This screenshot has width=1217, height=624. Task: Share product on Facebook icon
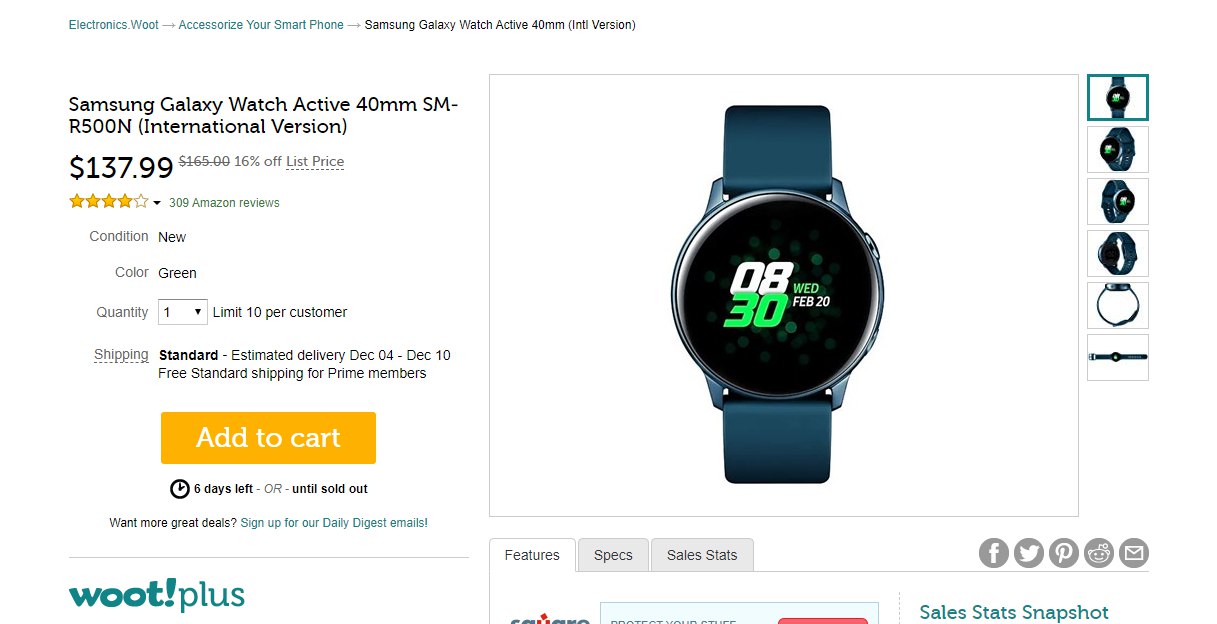(x=993, y=553)
